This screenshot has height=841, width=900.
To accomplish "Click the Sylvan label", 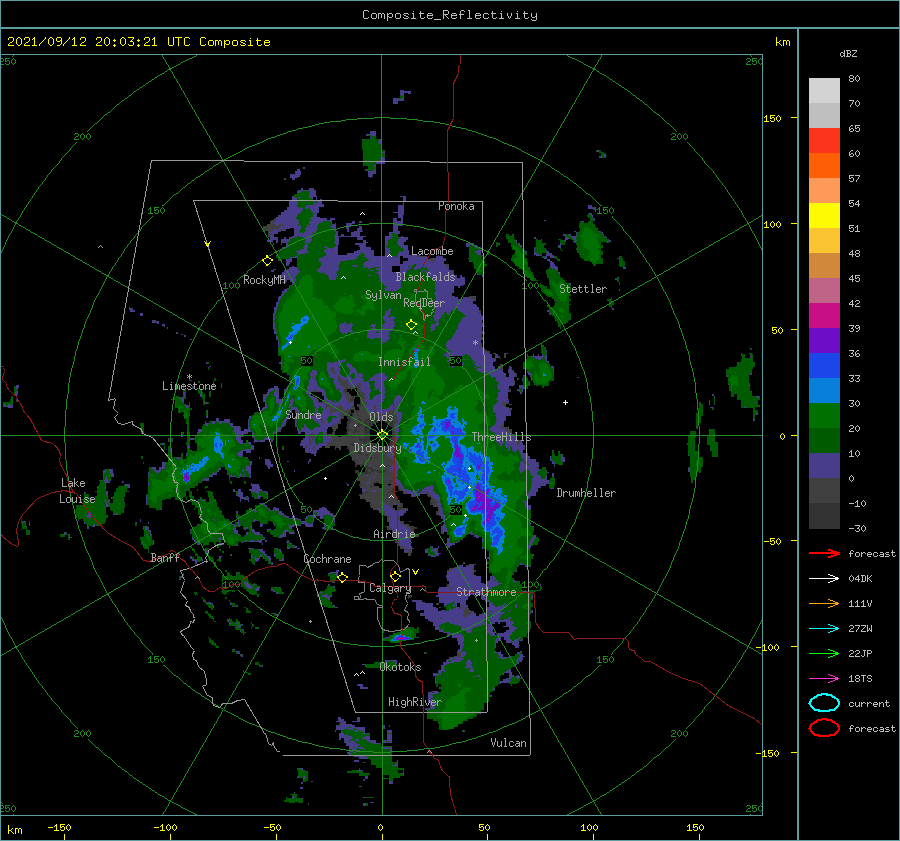I will [383, 295].
